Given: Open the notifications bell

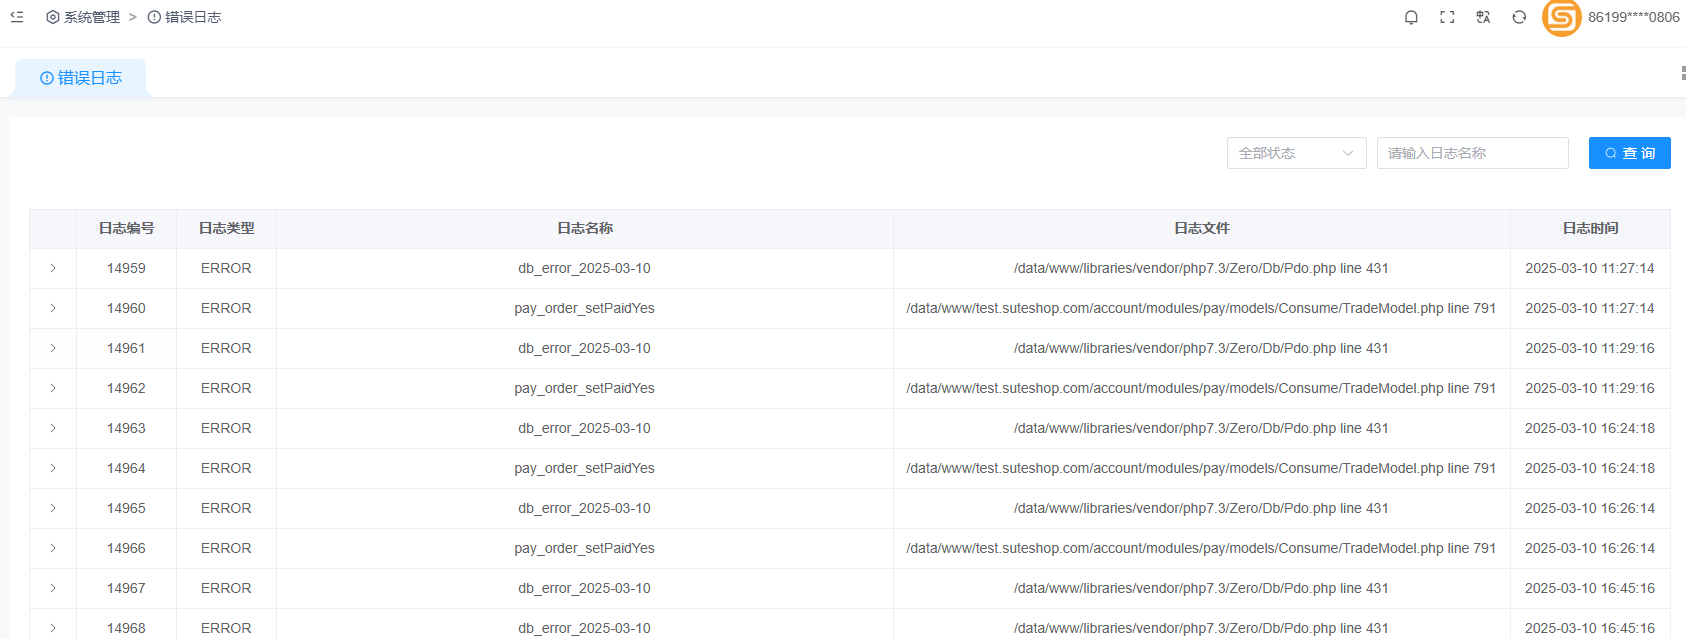Looking at the screenshot, I should pyautogui.click(x=1411, y=17).
